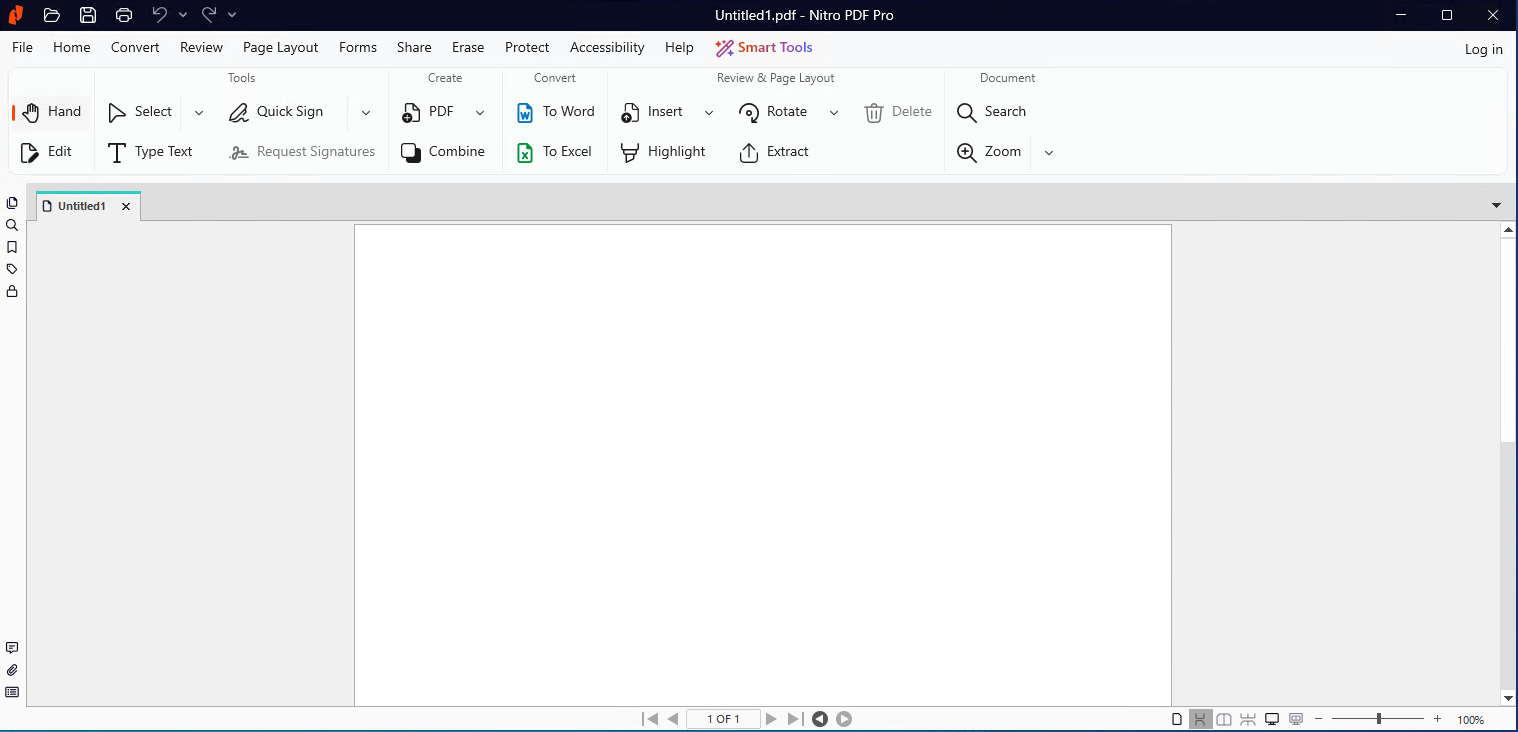Toggle continuous page view

(x=1200, y=719)
